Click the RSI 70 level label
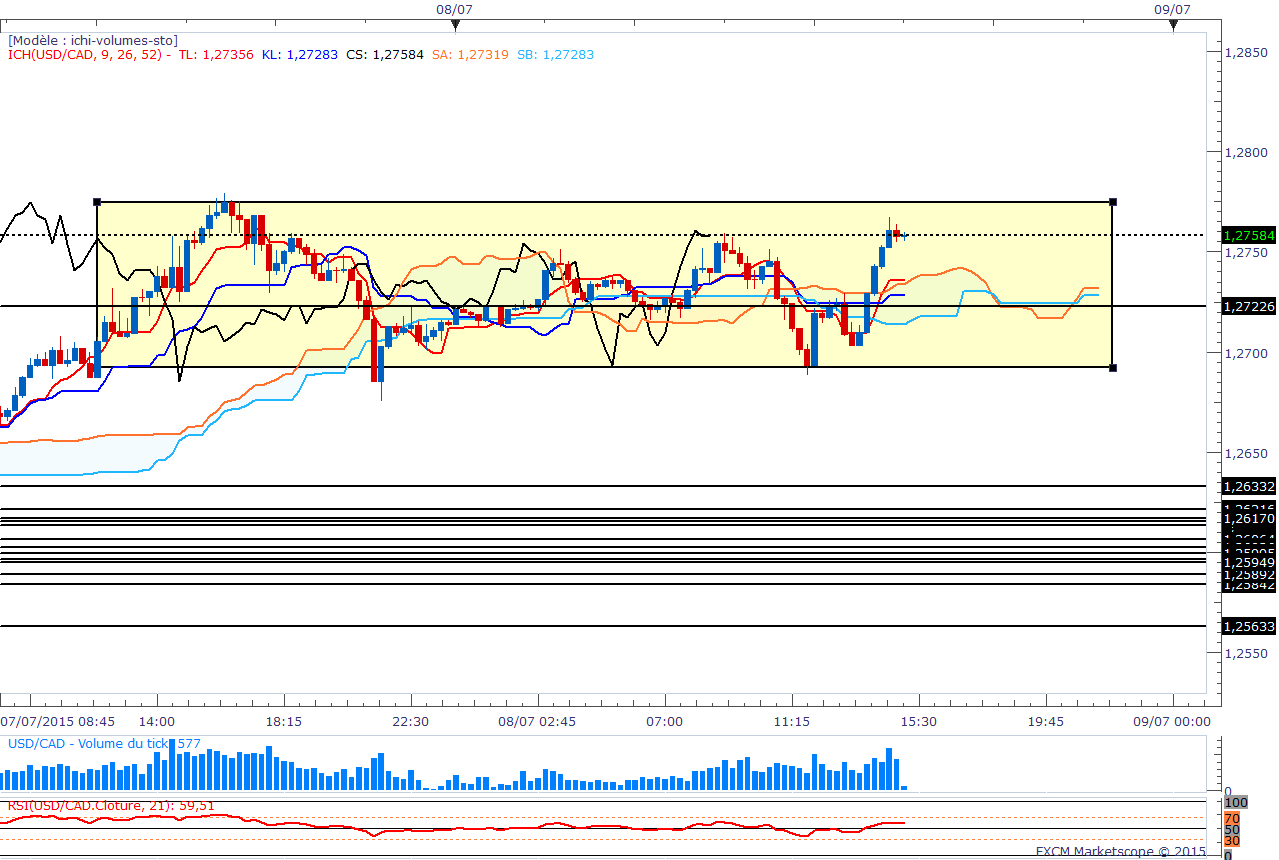 (x=1232, y=818)
